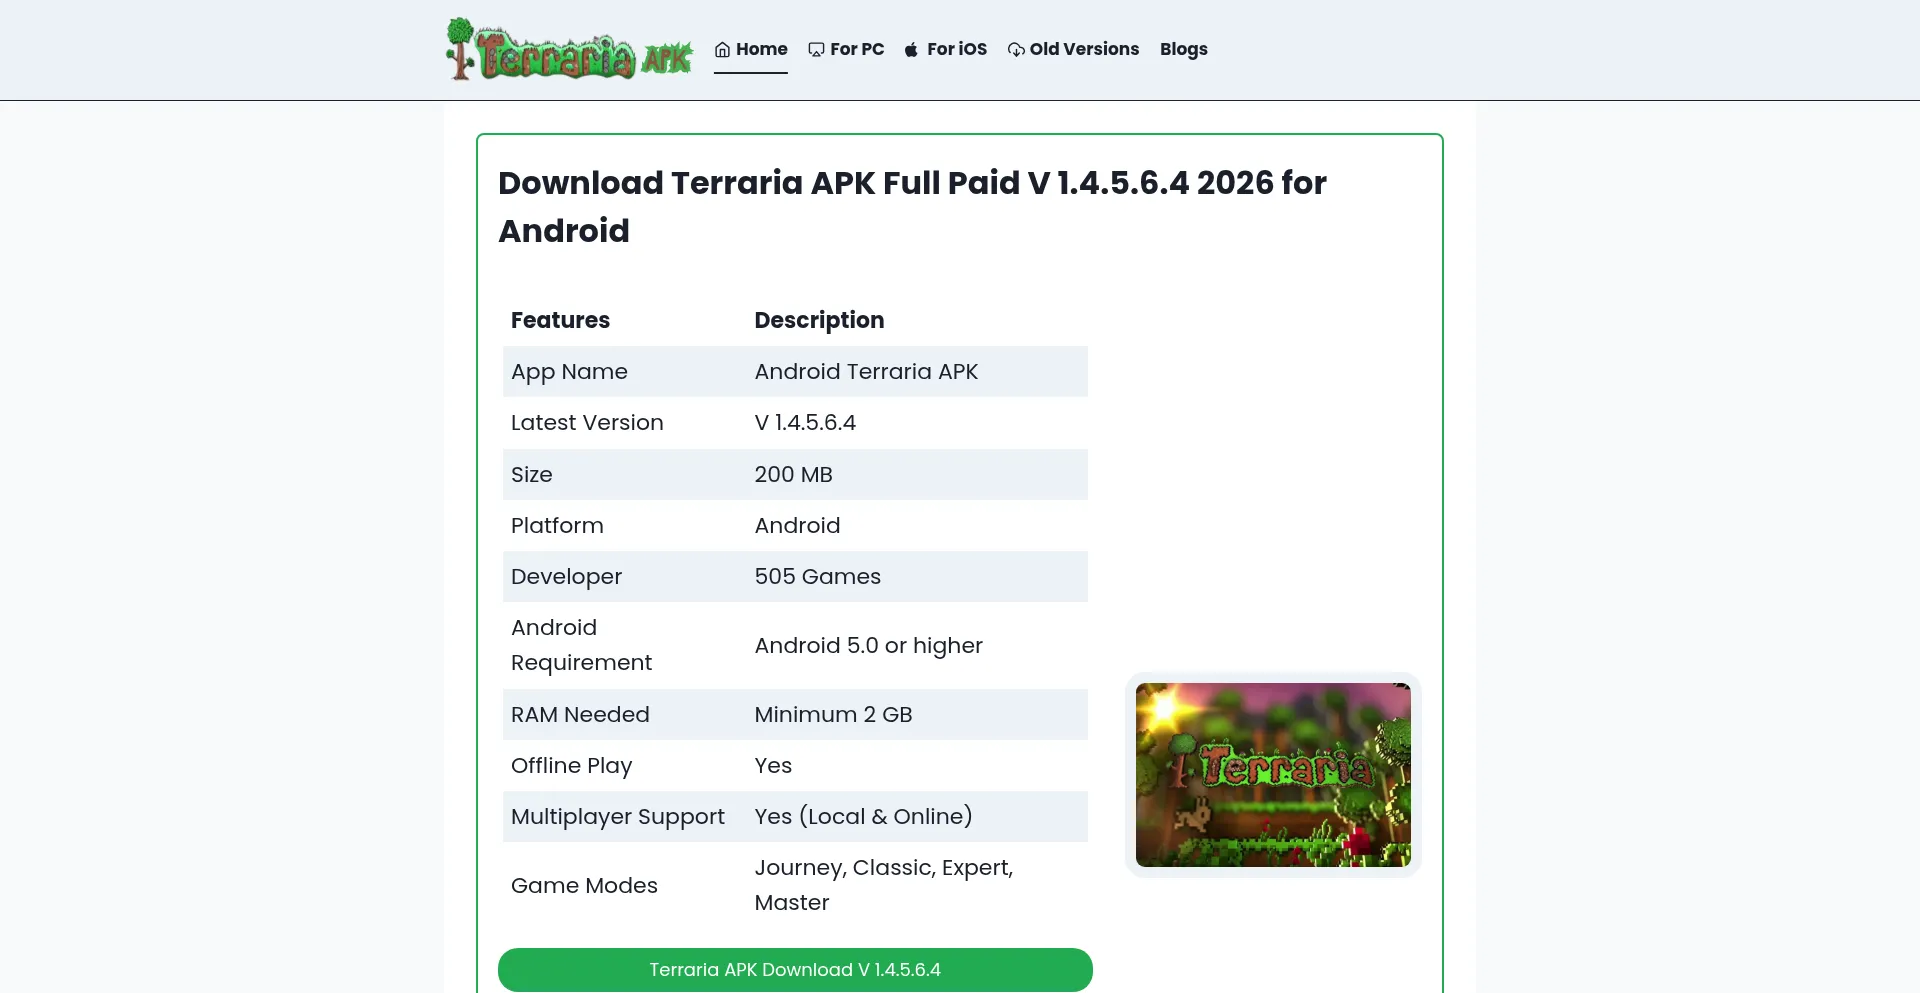Select the 200 MB value
This screenshot has width=1920, height=993.
coord(793,475)
